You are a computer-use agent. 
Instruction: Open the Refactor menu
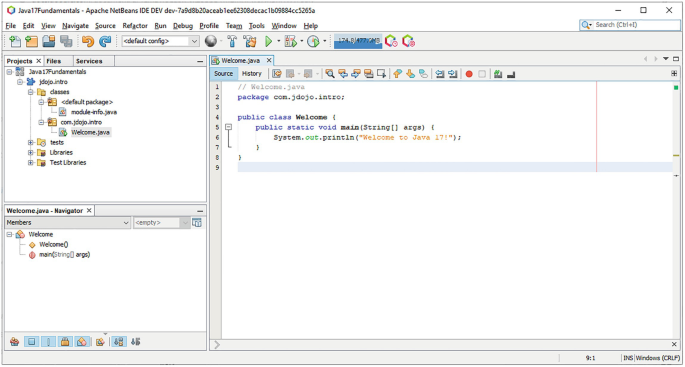pos(135,26)
